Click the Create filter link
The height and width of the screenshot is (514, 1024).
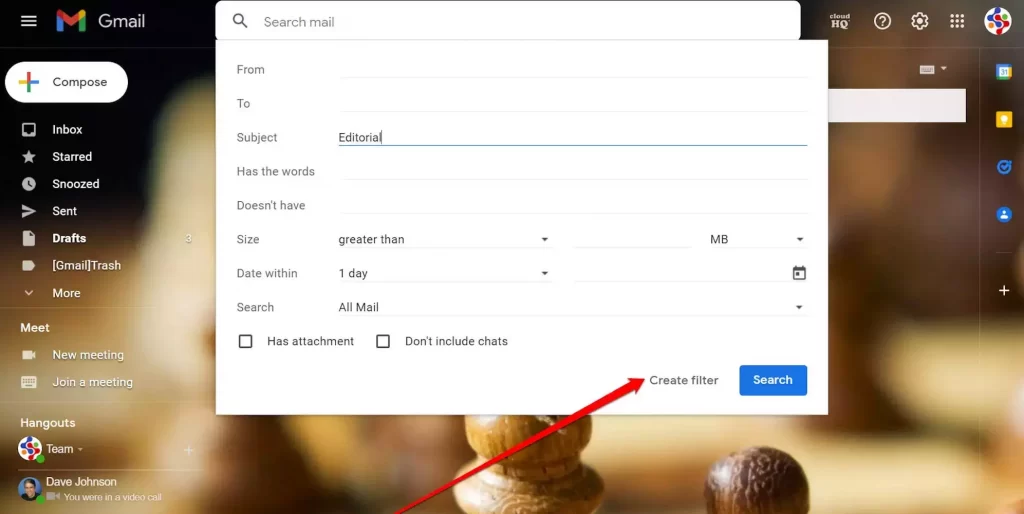click(x=684, y=380)
